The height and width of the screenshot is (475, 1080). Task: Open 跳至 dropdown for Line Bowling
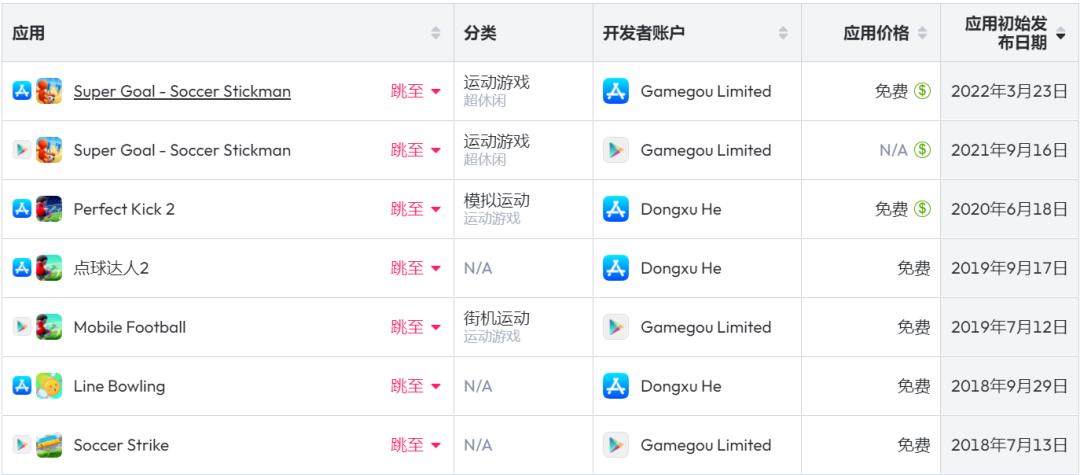click(x=415, y=386)
